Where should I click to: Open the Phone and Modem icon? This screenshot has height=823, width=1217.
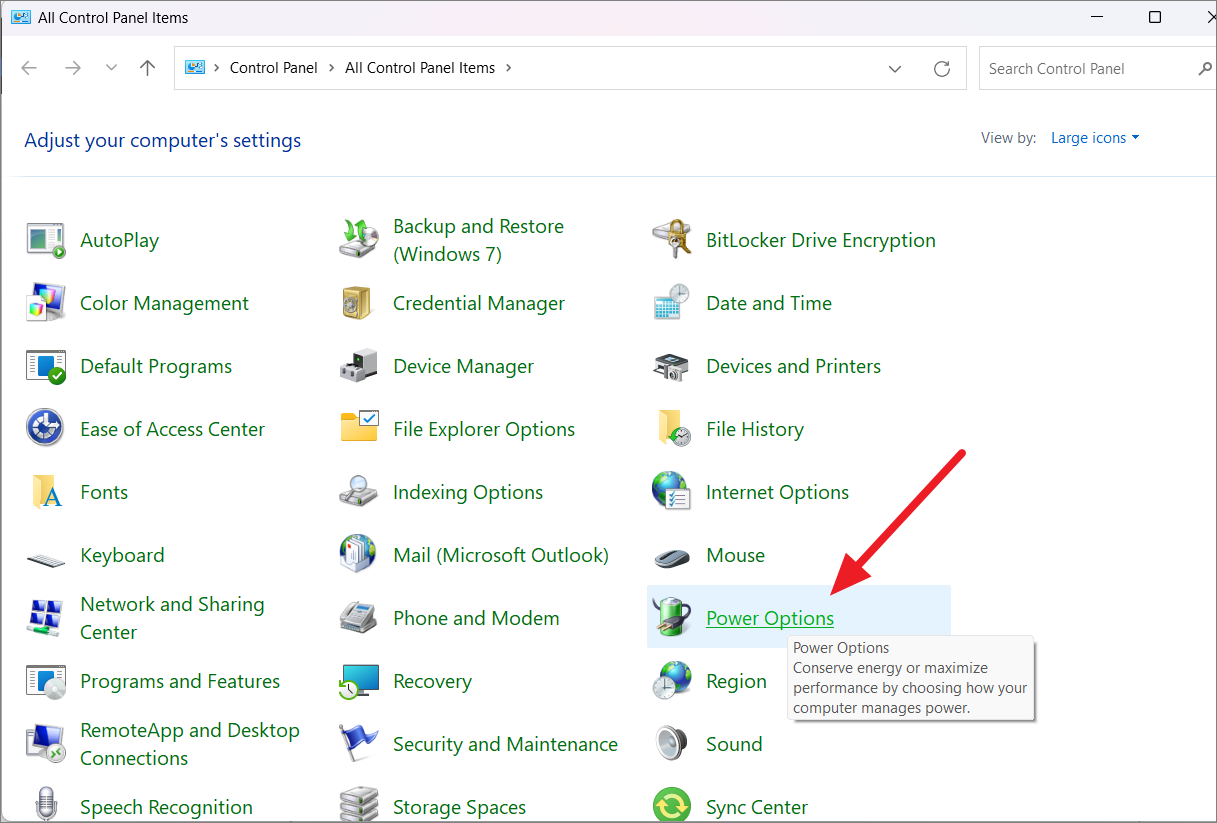[x=358, y=618]
